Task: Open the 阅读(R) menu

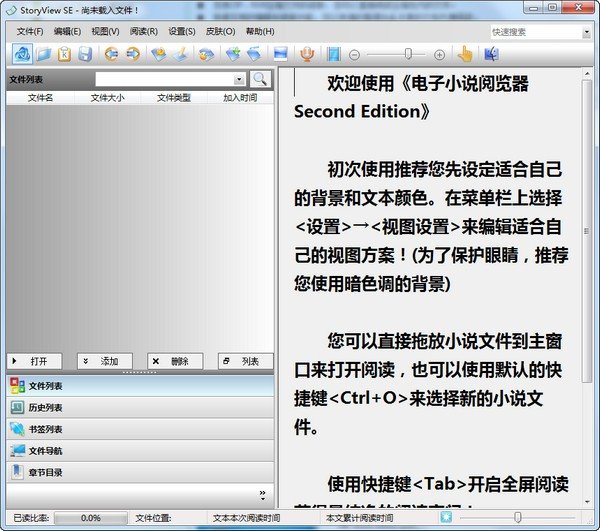Action: click(x=143, y=31)
